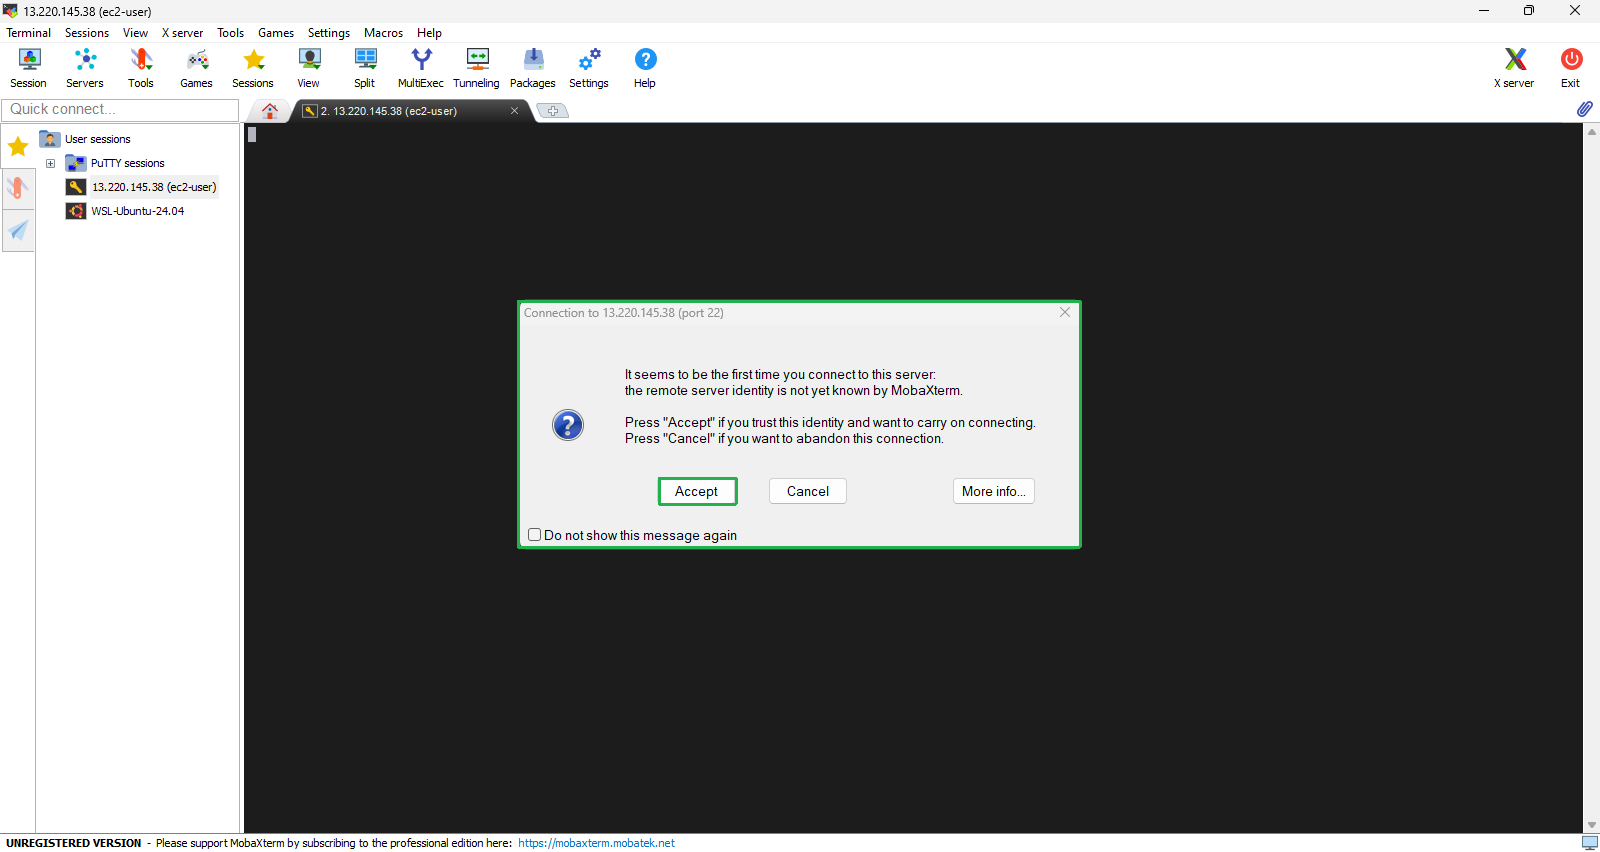Launch the MultiExec toolbar icon
The height and width of the screenshot is (852, 1600).
[421, 68]
